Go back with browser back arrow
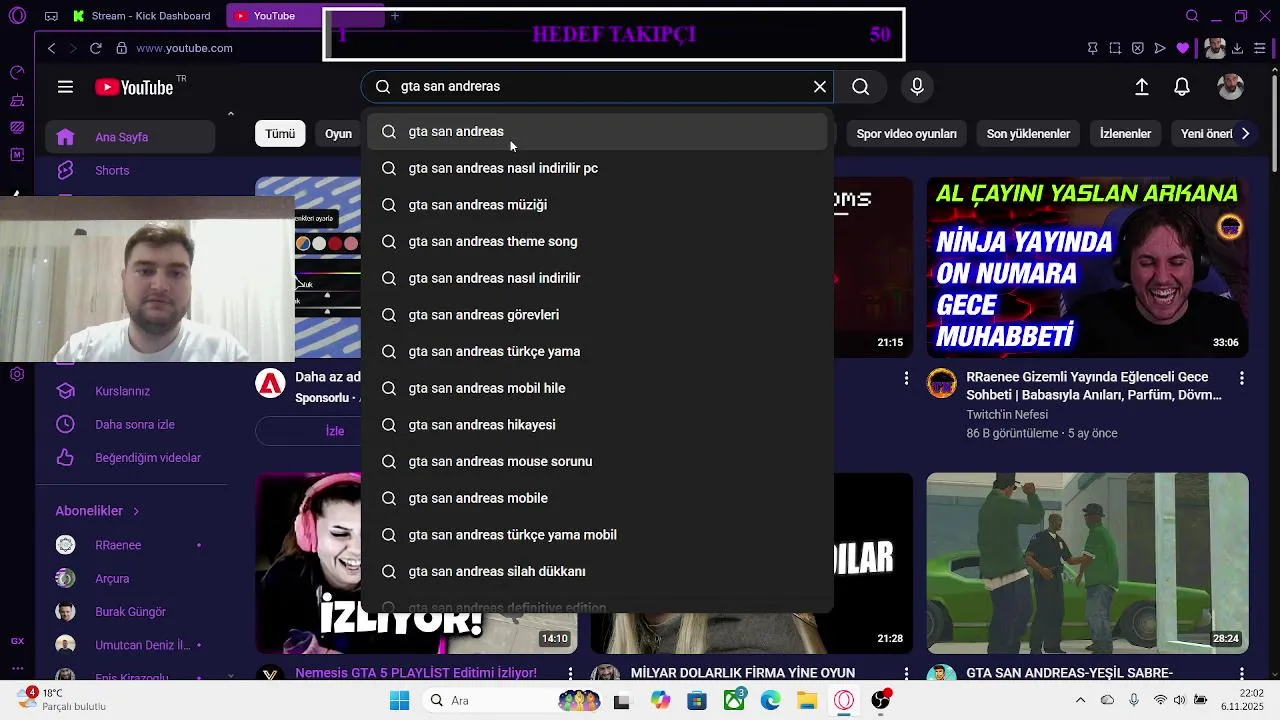 (52, 48)
